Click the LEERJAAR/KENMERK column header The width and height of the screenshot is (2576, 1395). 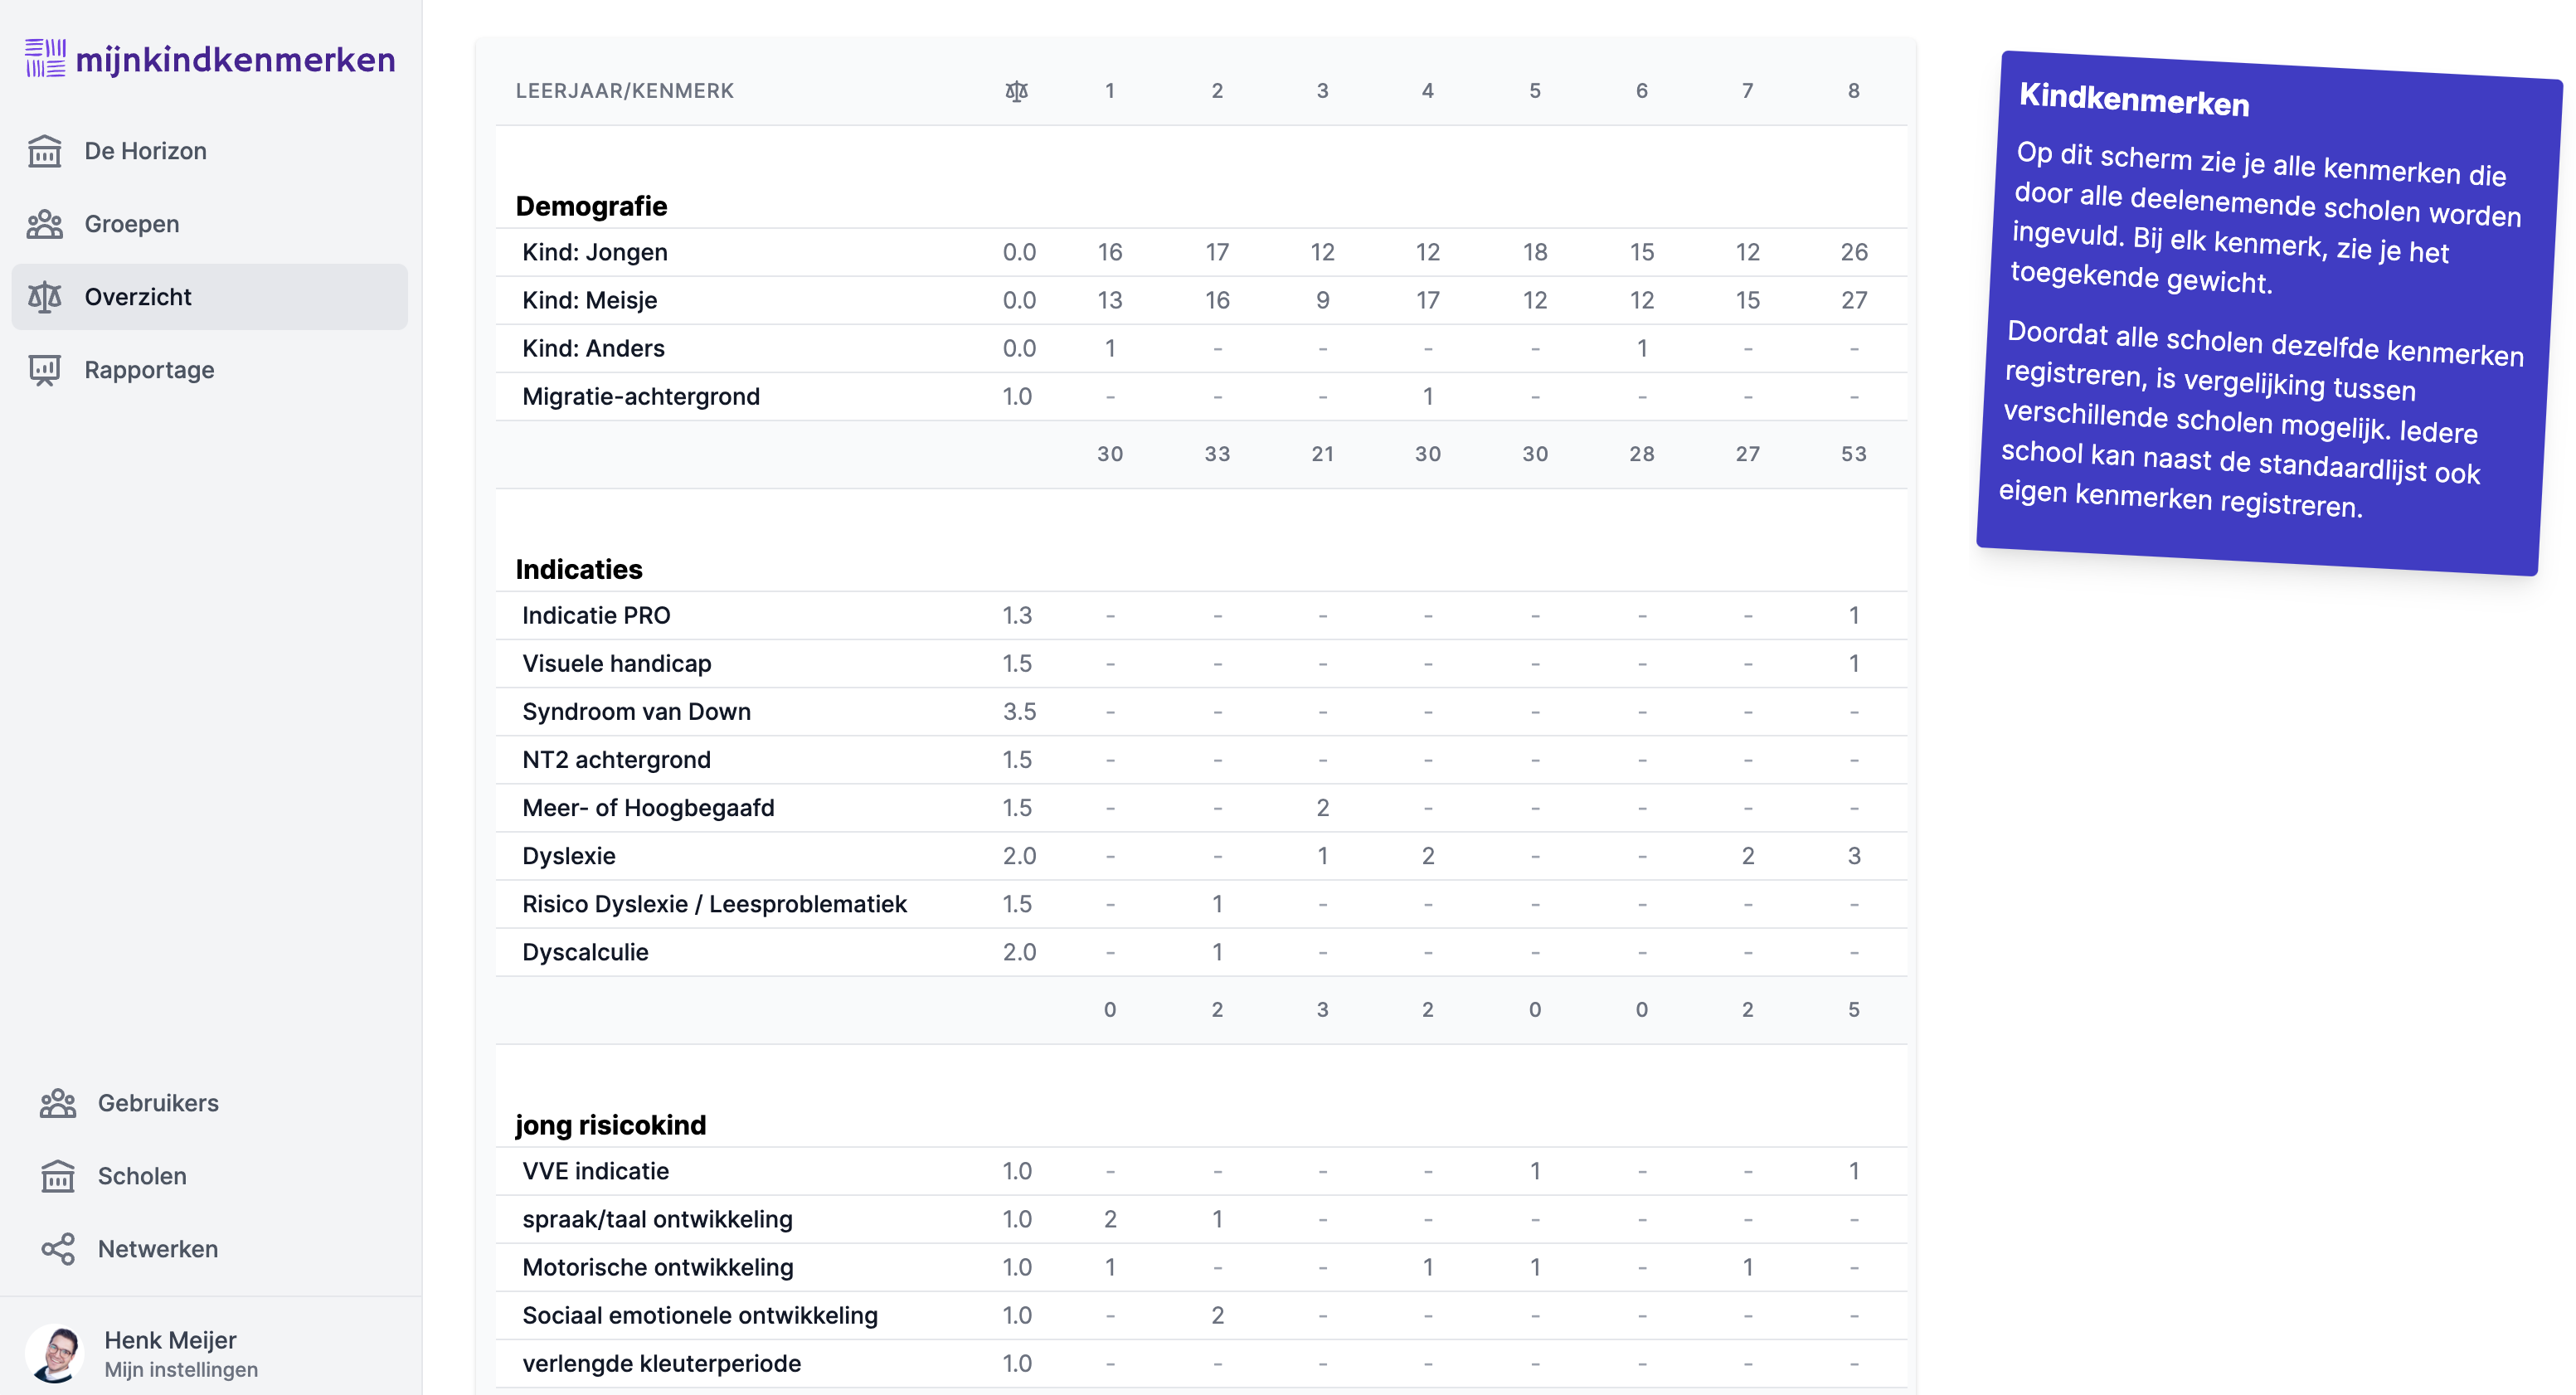pos(624,91)
